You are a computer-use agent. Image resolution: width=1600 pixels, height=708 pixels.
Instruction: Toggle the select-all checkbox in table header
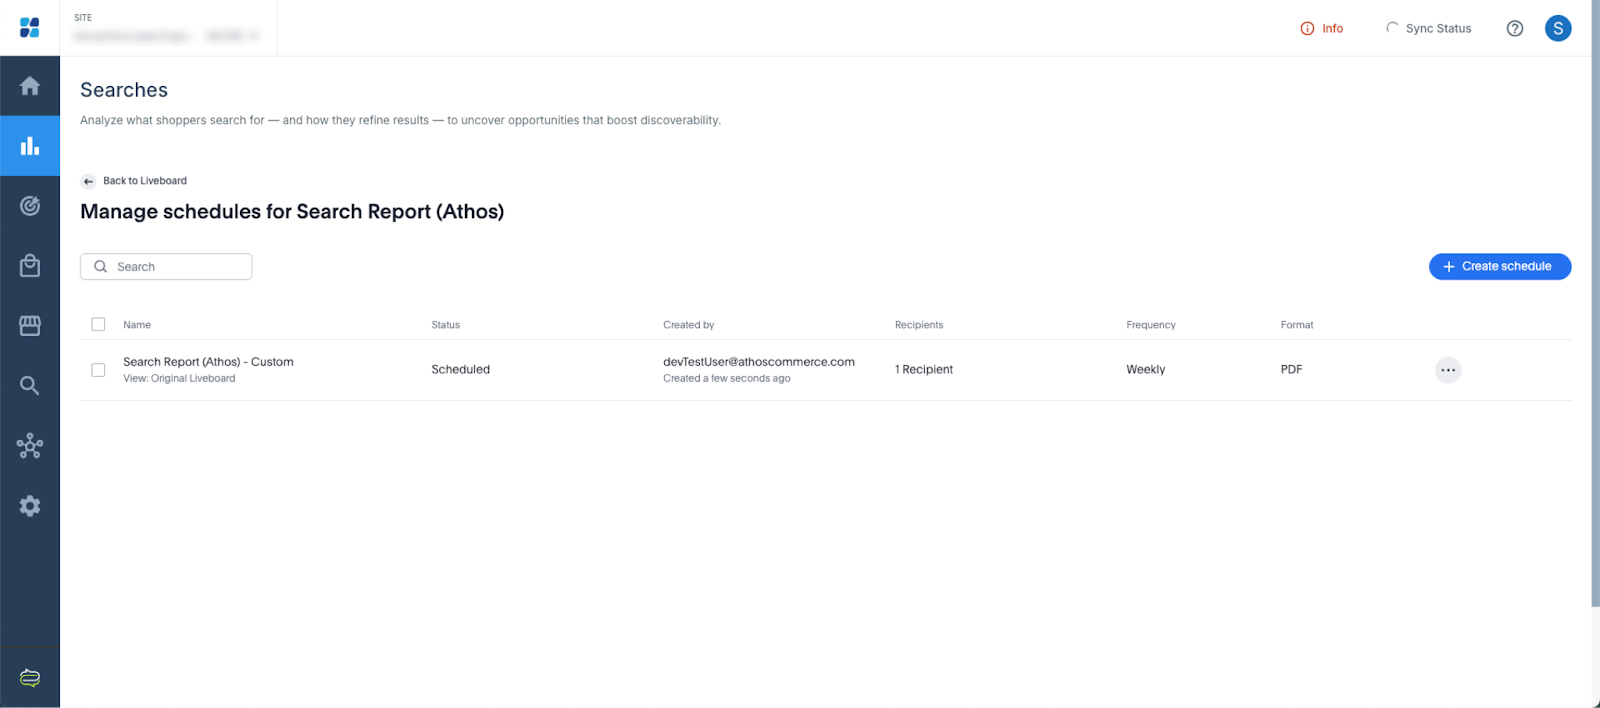(x=98, y=324)
